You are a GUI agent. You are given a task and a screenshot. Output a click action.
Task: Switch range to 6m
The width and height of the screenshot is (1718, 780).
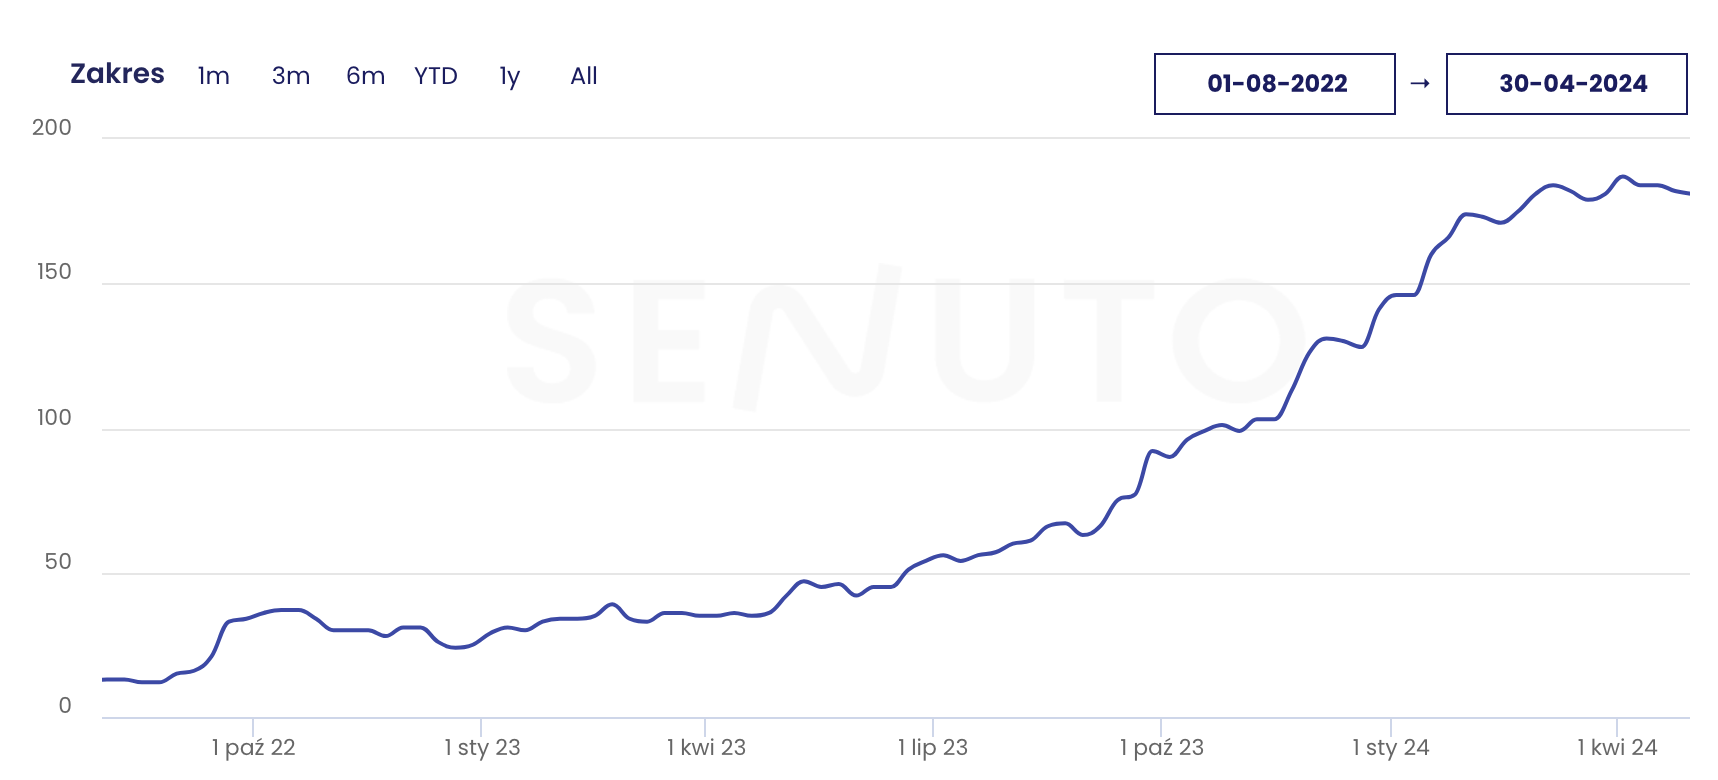(x=365, y=76)
